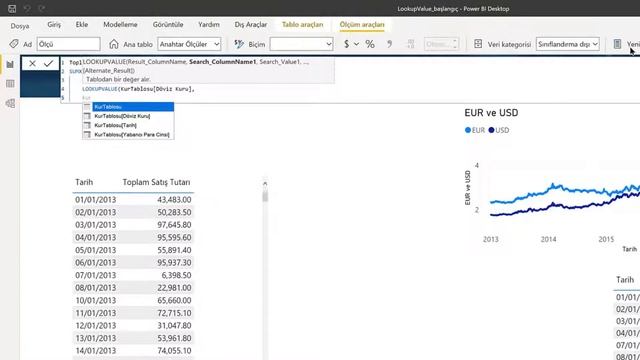Open the Anahtar Ölçüler home table dropdown
This screenshot has height=360, width=640.
(189, 44)
